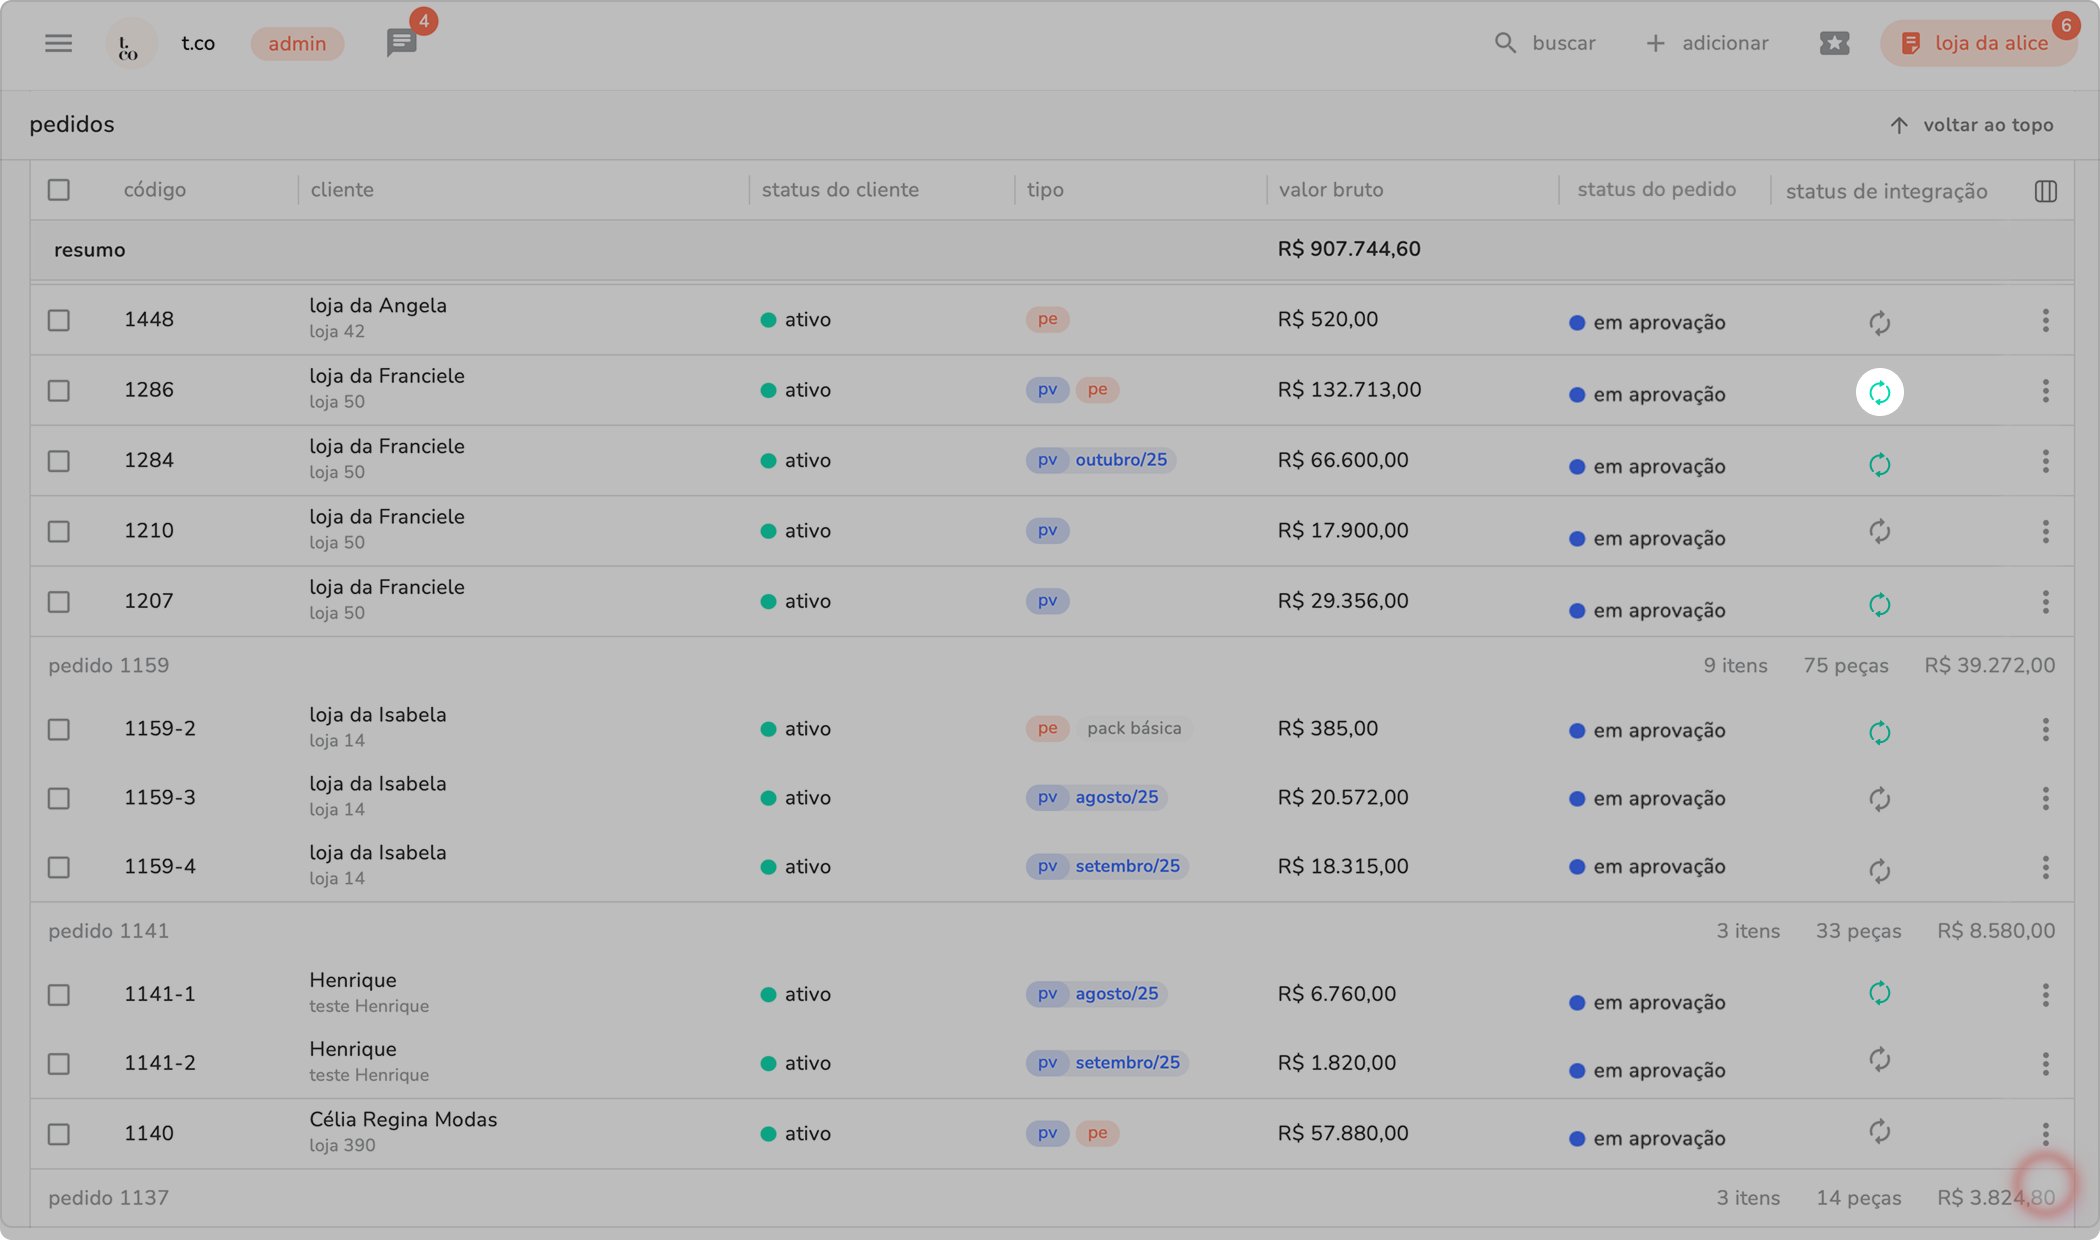Screen dimensions: 2100x1240
Task: Click the outubro/25 tag on order 1284
Action: (x=1120, y=460)
